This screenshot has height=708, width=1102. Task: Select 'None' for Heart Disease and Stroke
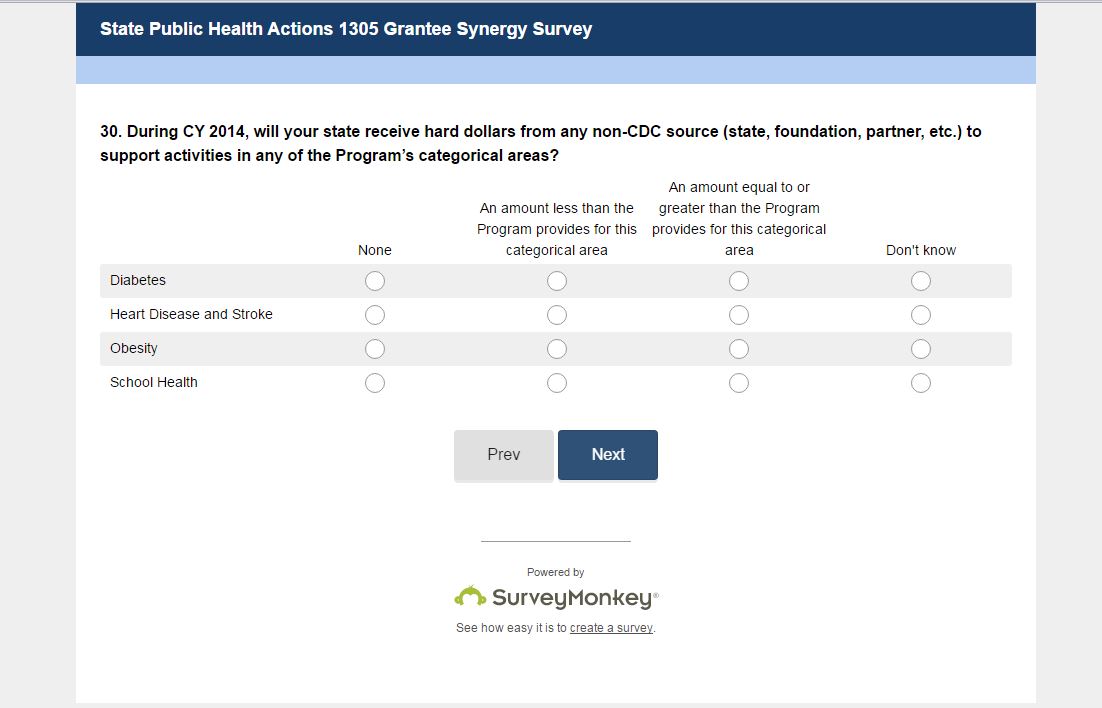375,315
